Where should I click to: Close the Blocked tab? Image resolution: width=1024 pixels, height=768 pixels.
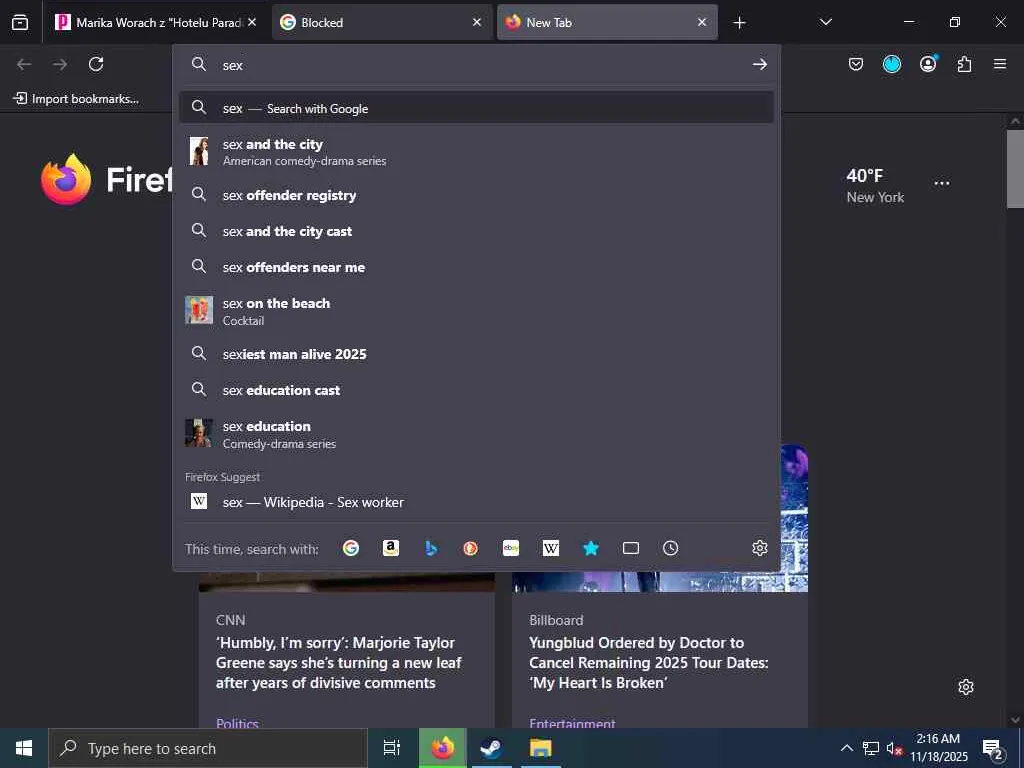[477, 22]
